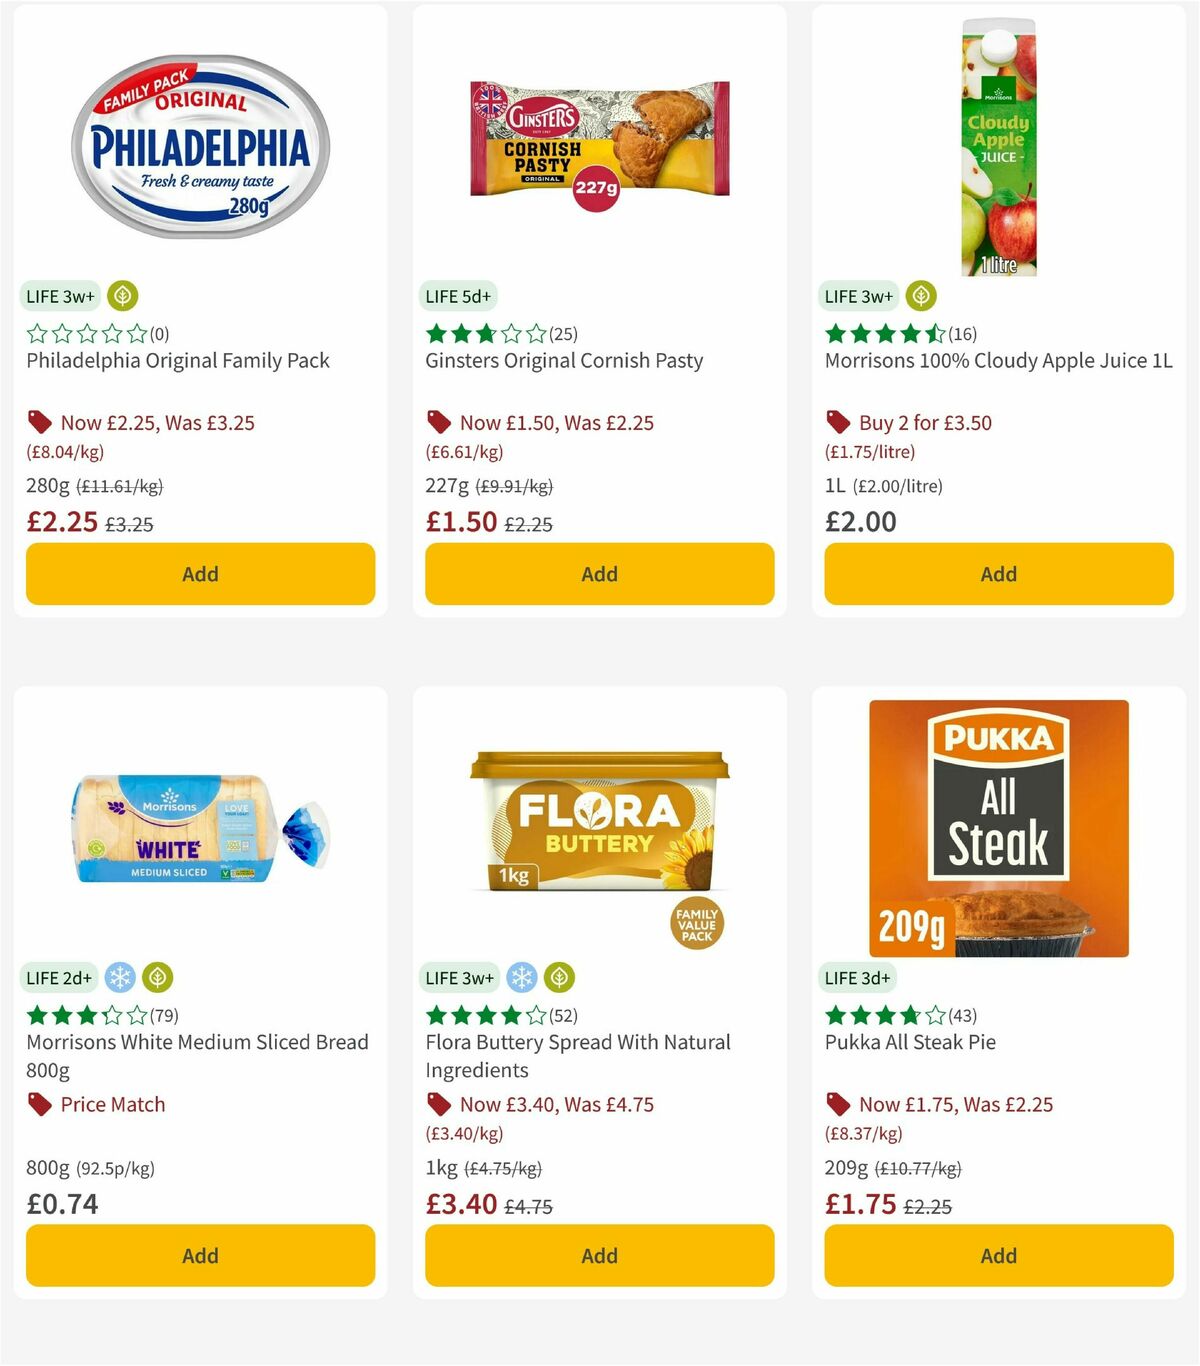Click the LIFE 2d+ badge on the white bread
Viewport: 1200px width, 1366px height.
click(59, 977)
